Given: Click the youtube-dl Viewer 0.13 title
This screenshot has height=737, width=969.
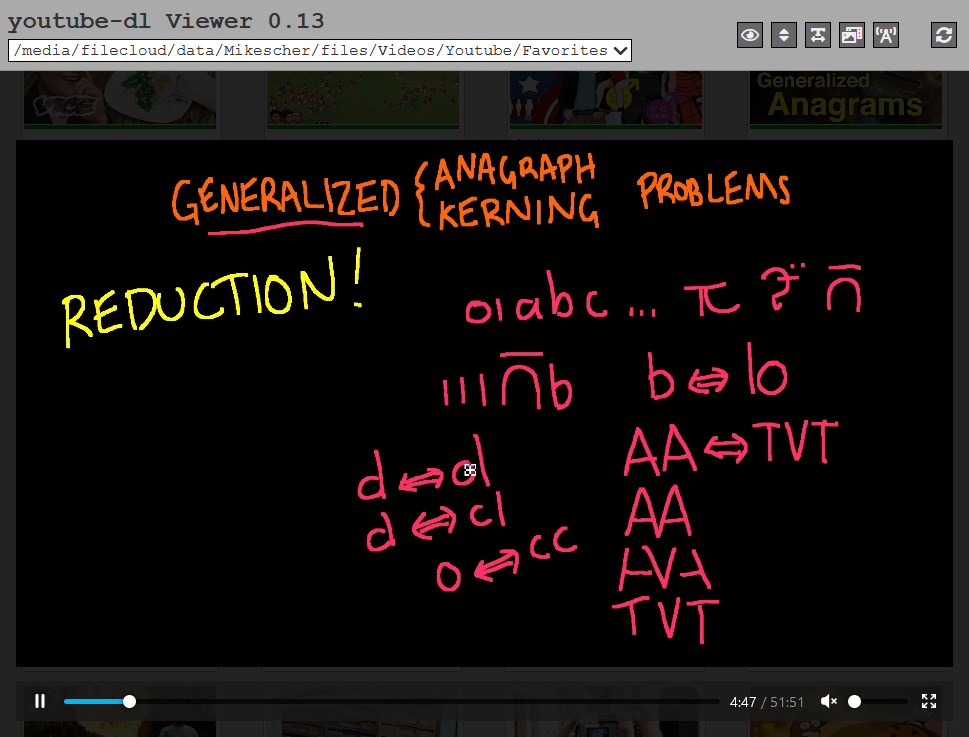Looking at the screenshot, I should click(166, 21).
